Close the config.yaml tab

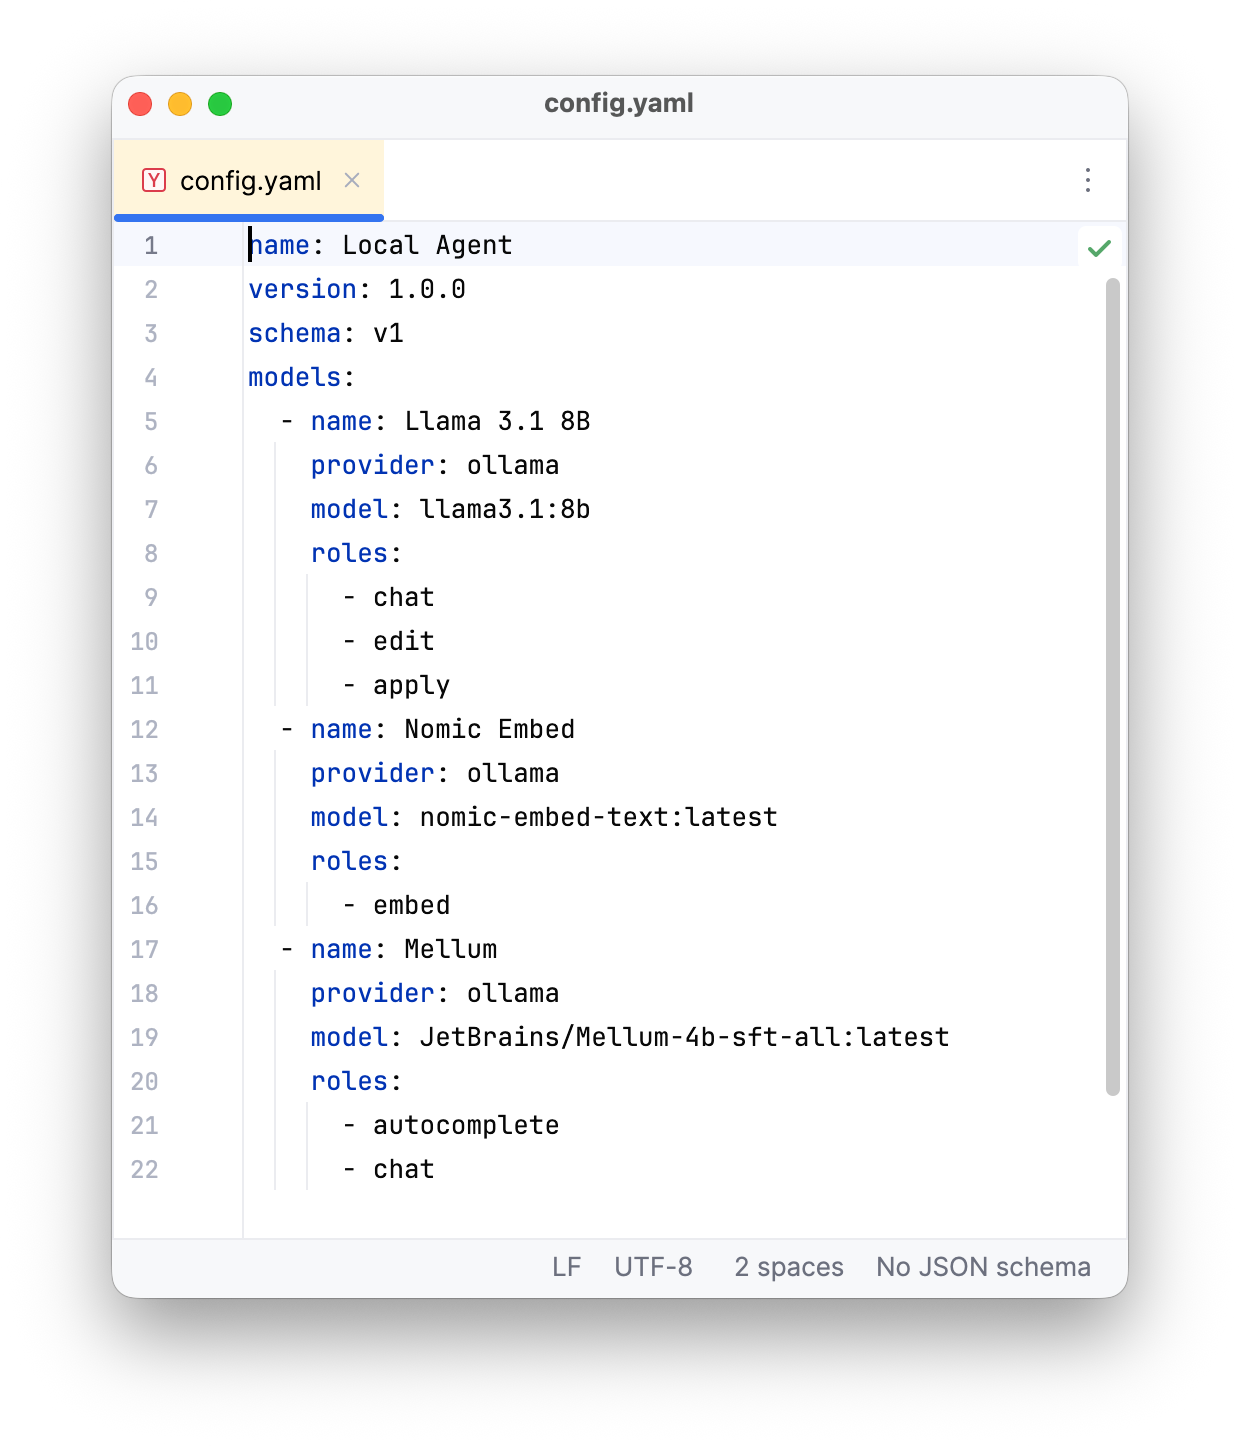click(x=352, y=180)
